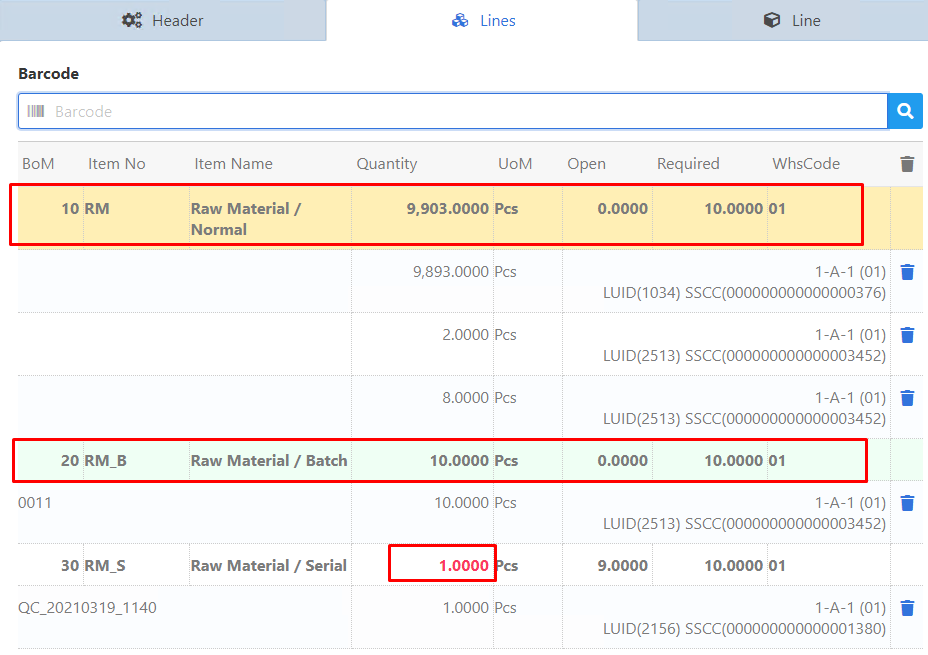Click the Item No column header
Viewport: 928px width, 655px height.
pos(117,164)
